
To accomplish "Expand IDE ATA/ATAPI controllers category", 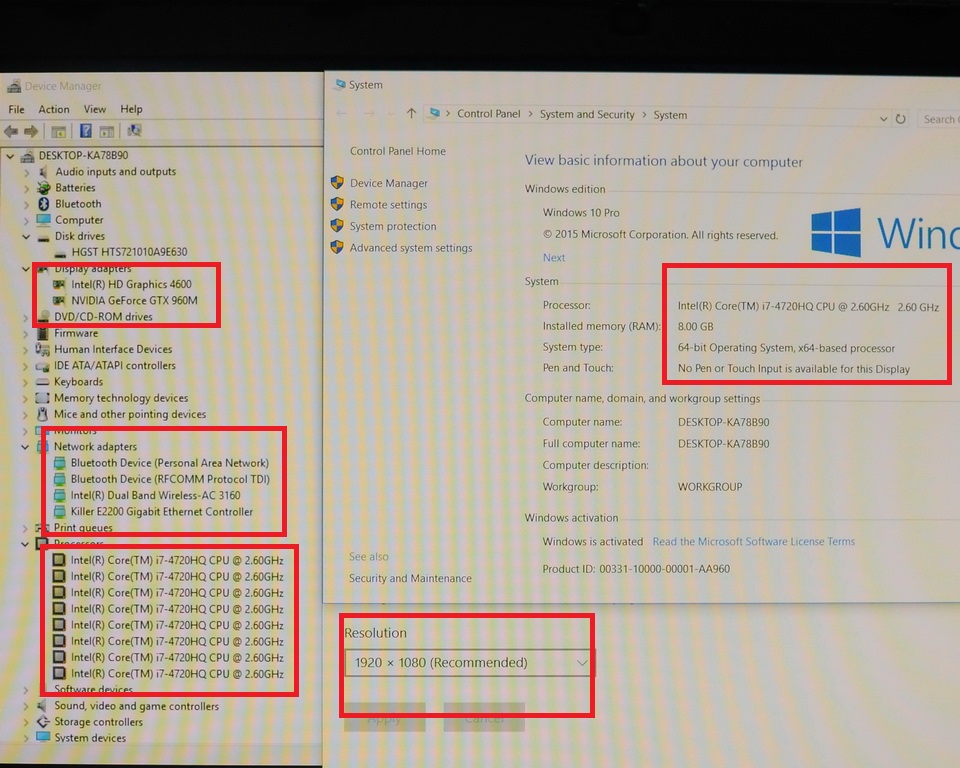I will point(26,366).
